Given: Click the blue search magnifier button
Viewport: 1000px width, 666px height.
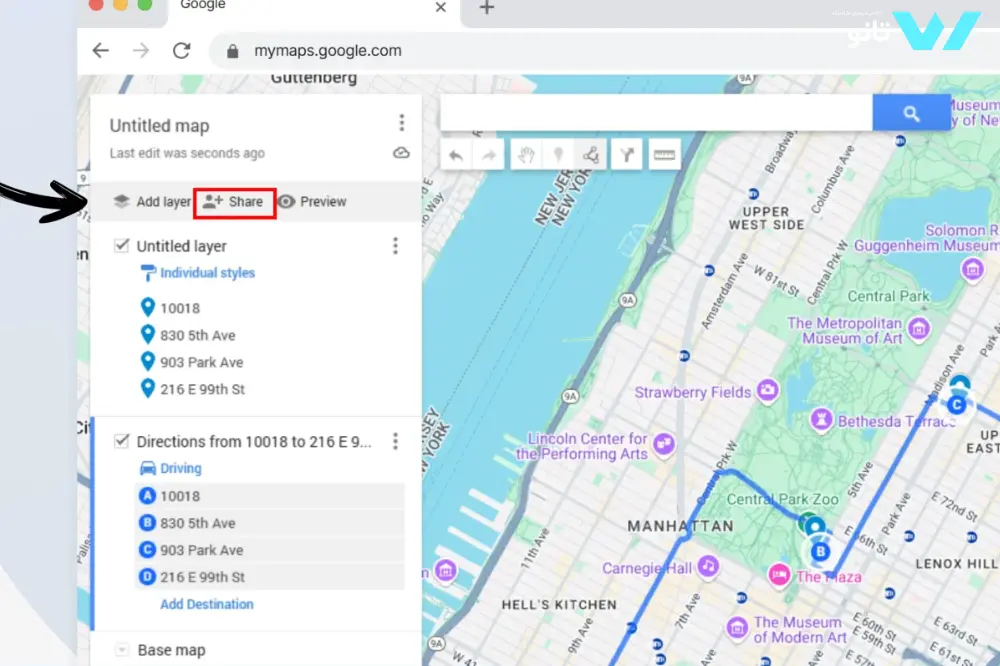Looking at the screenshot, I should pos(910,114).
